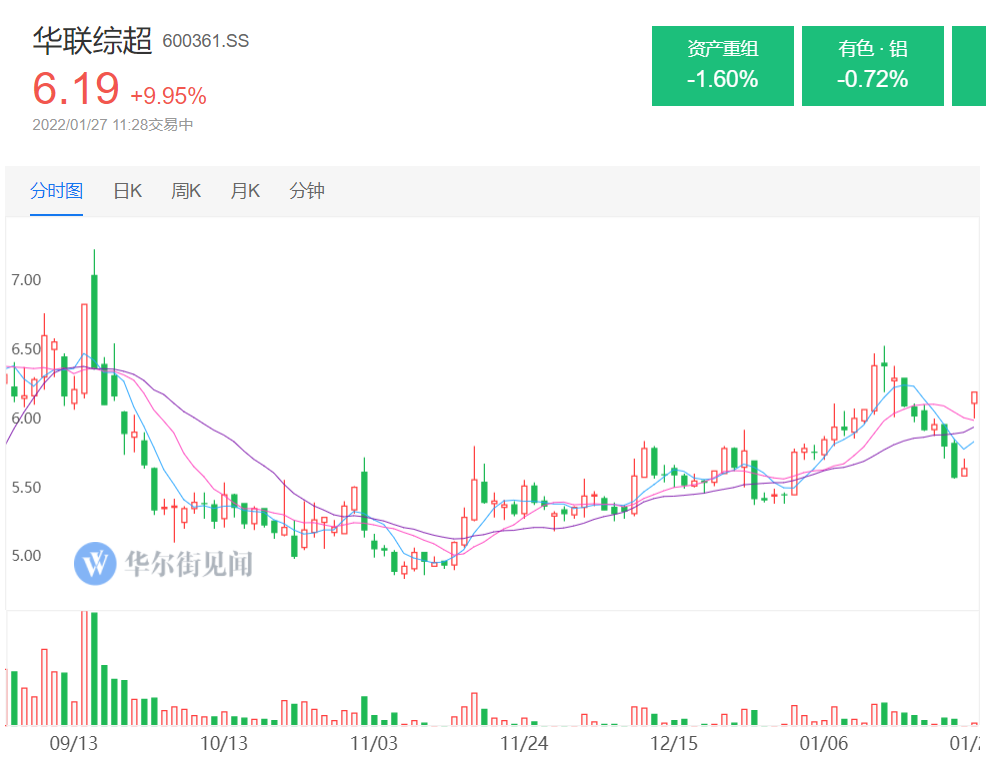Click the 7.00 price axis label
The width and height of the screenshot is (986, 770).
pyautogui.click(x=26, y=280)
